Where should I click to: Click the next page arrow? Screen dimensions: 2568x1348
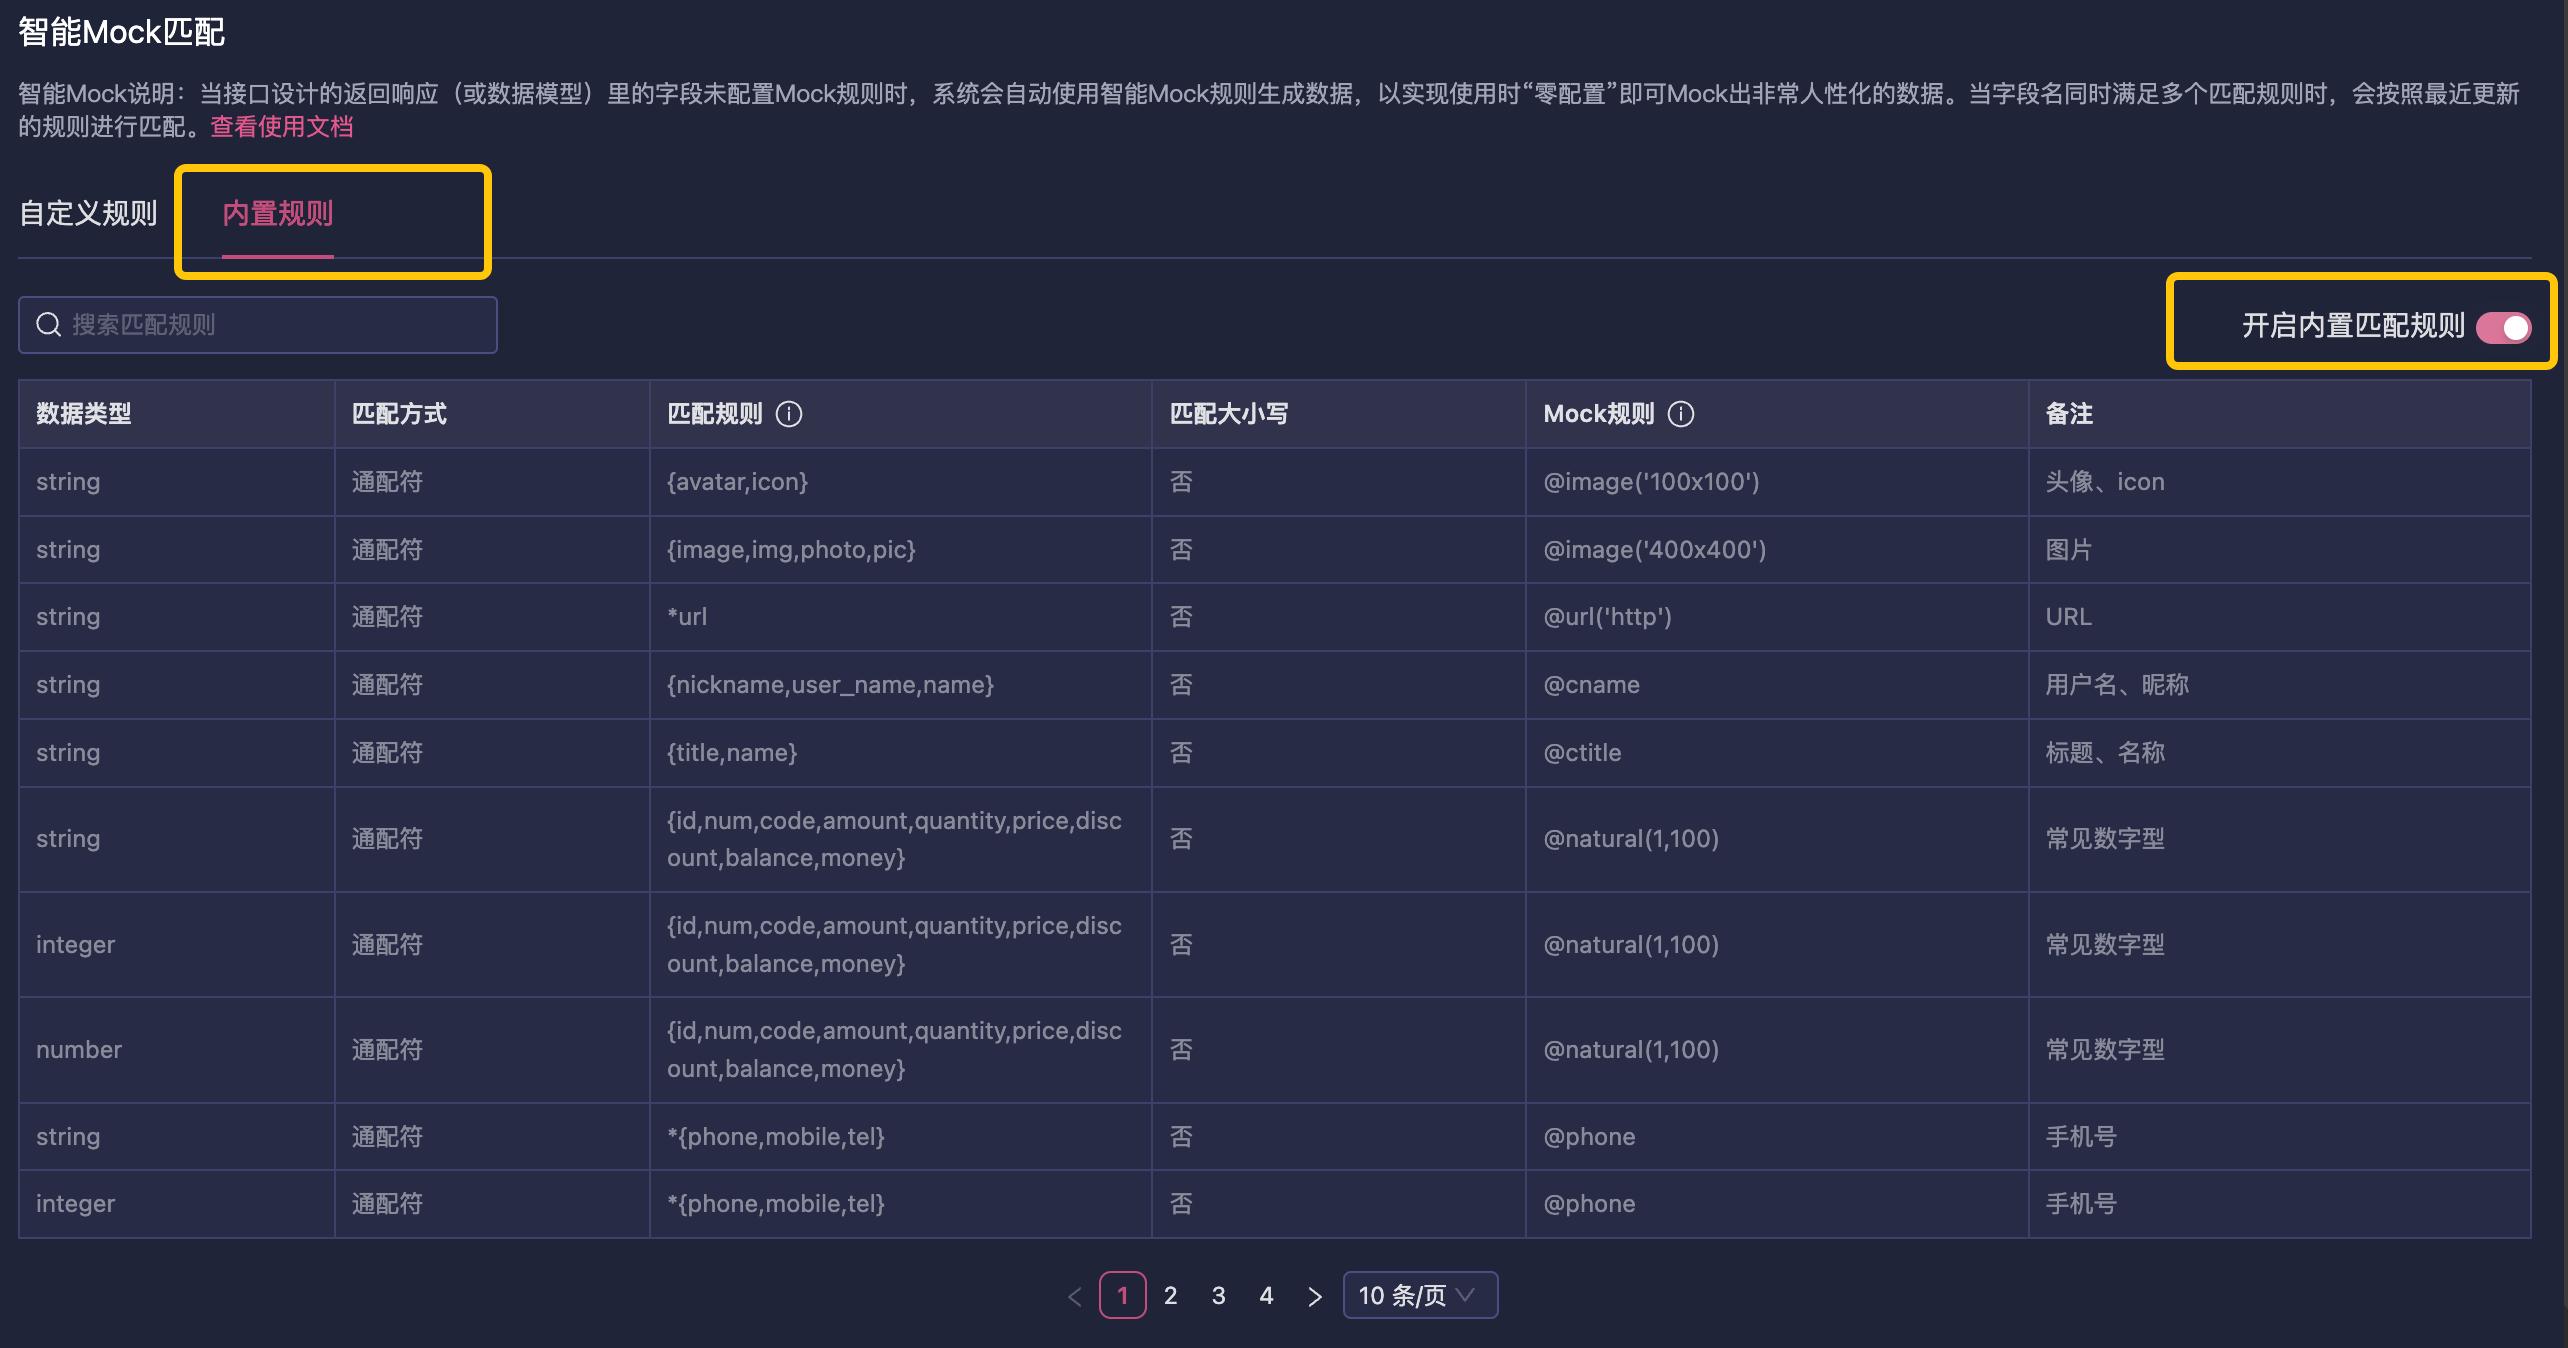click(1314, 1296)
